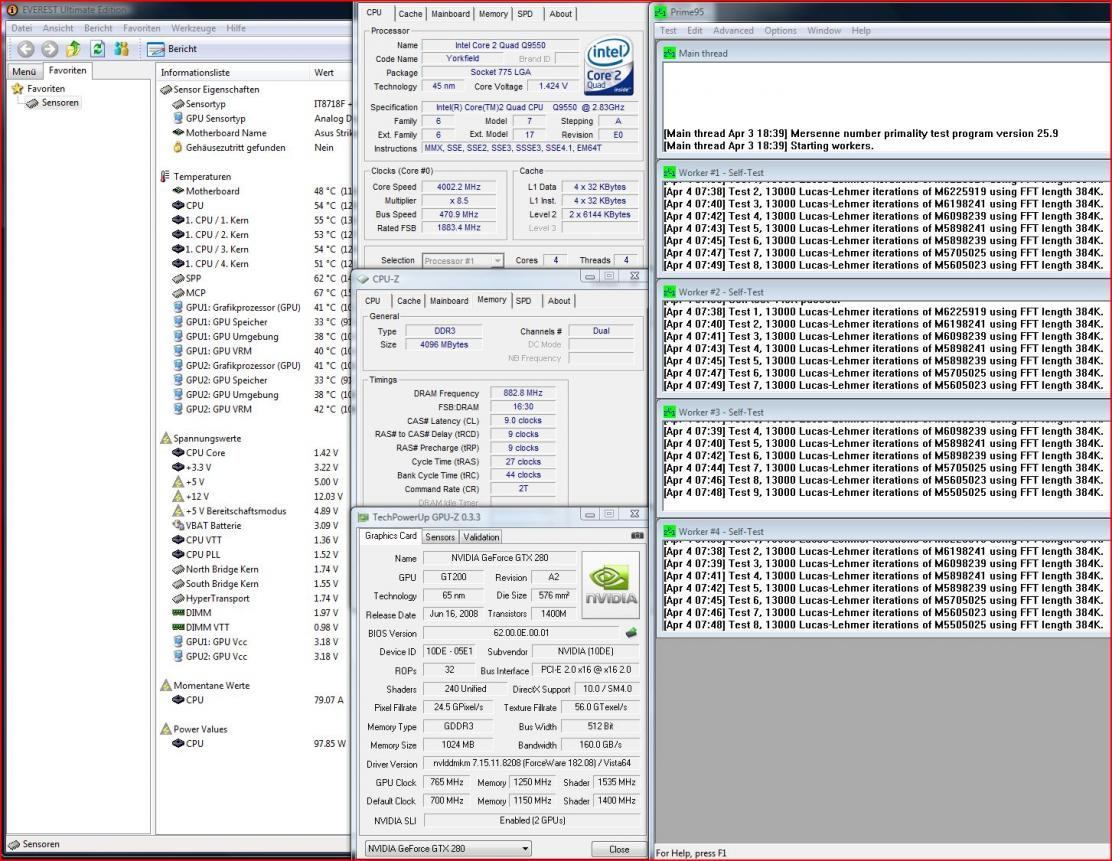Click the Sensor Eigenschaften section icon

click(166, 89)
